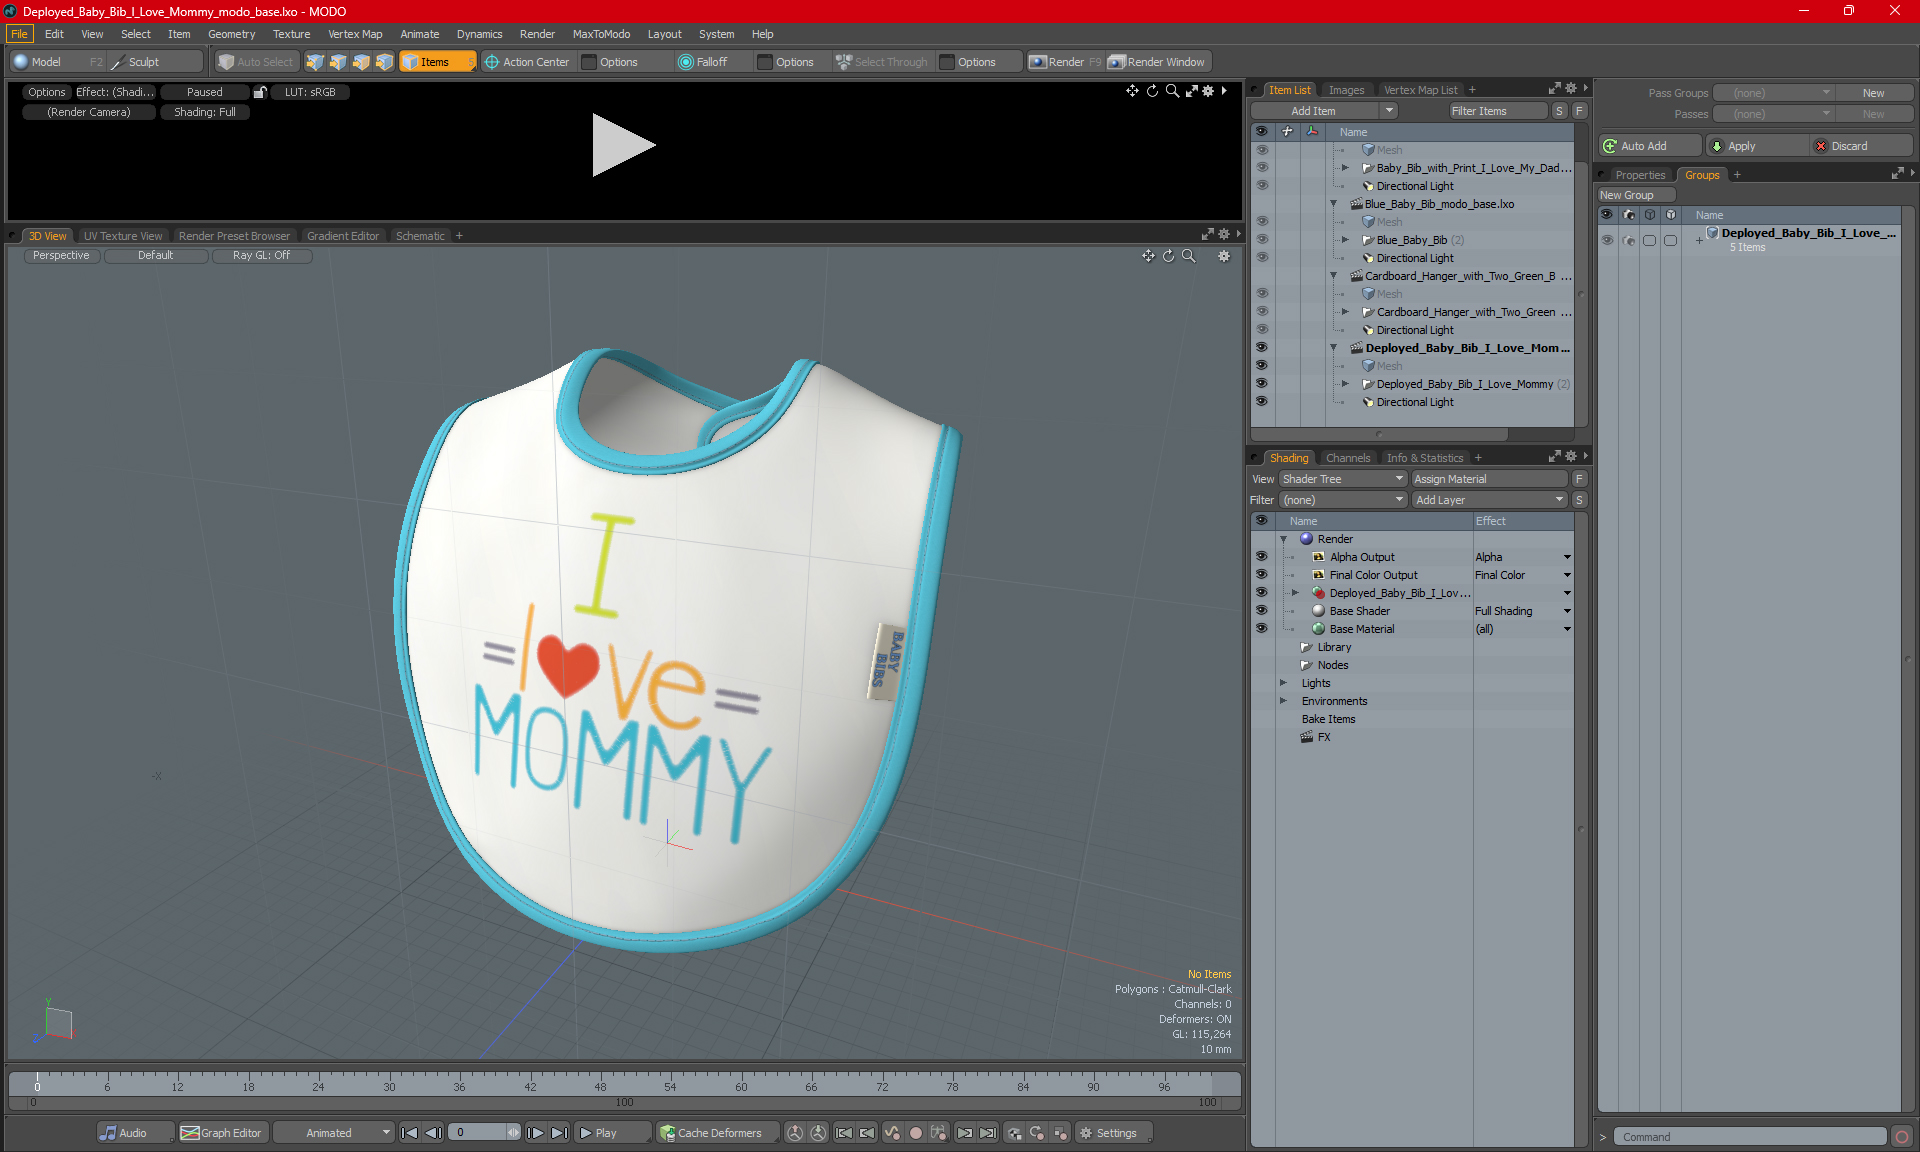This screenshot has height=1152, width=1920.
Task: Toggle the Options checkbox after Action Center
Action: pos(589,62)
